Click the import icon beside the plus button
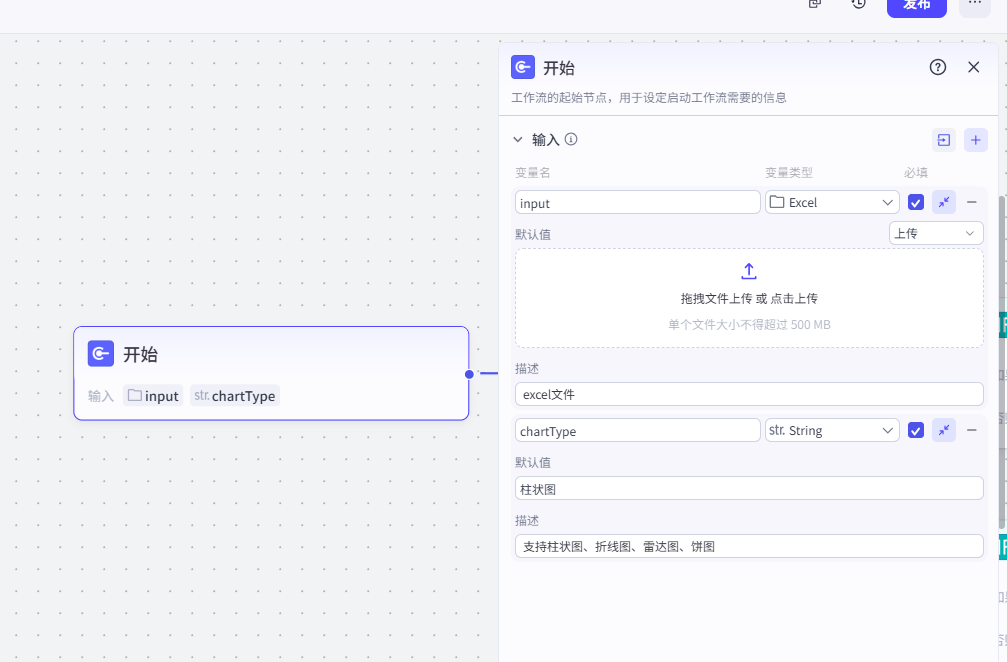Viewport: 1007px width, 662px height. tap(943, 140)
